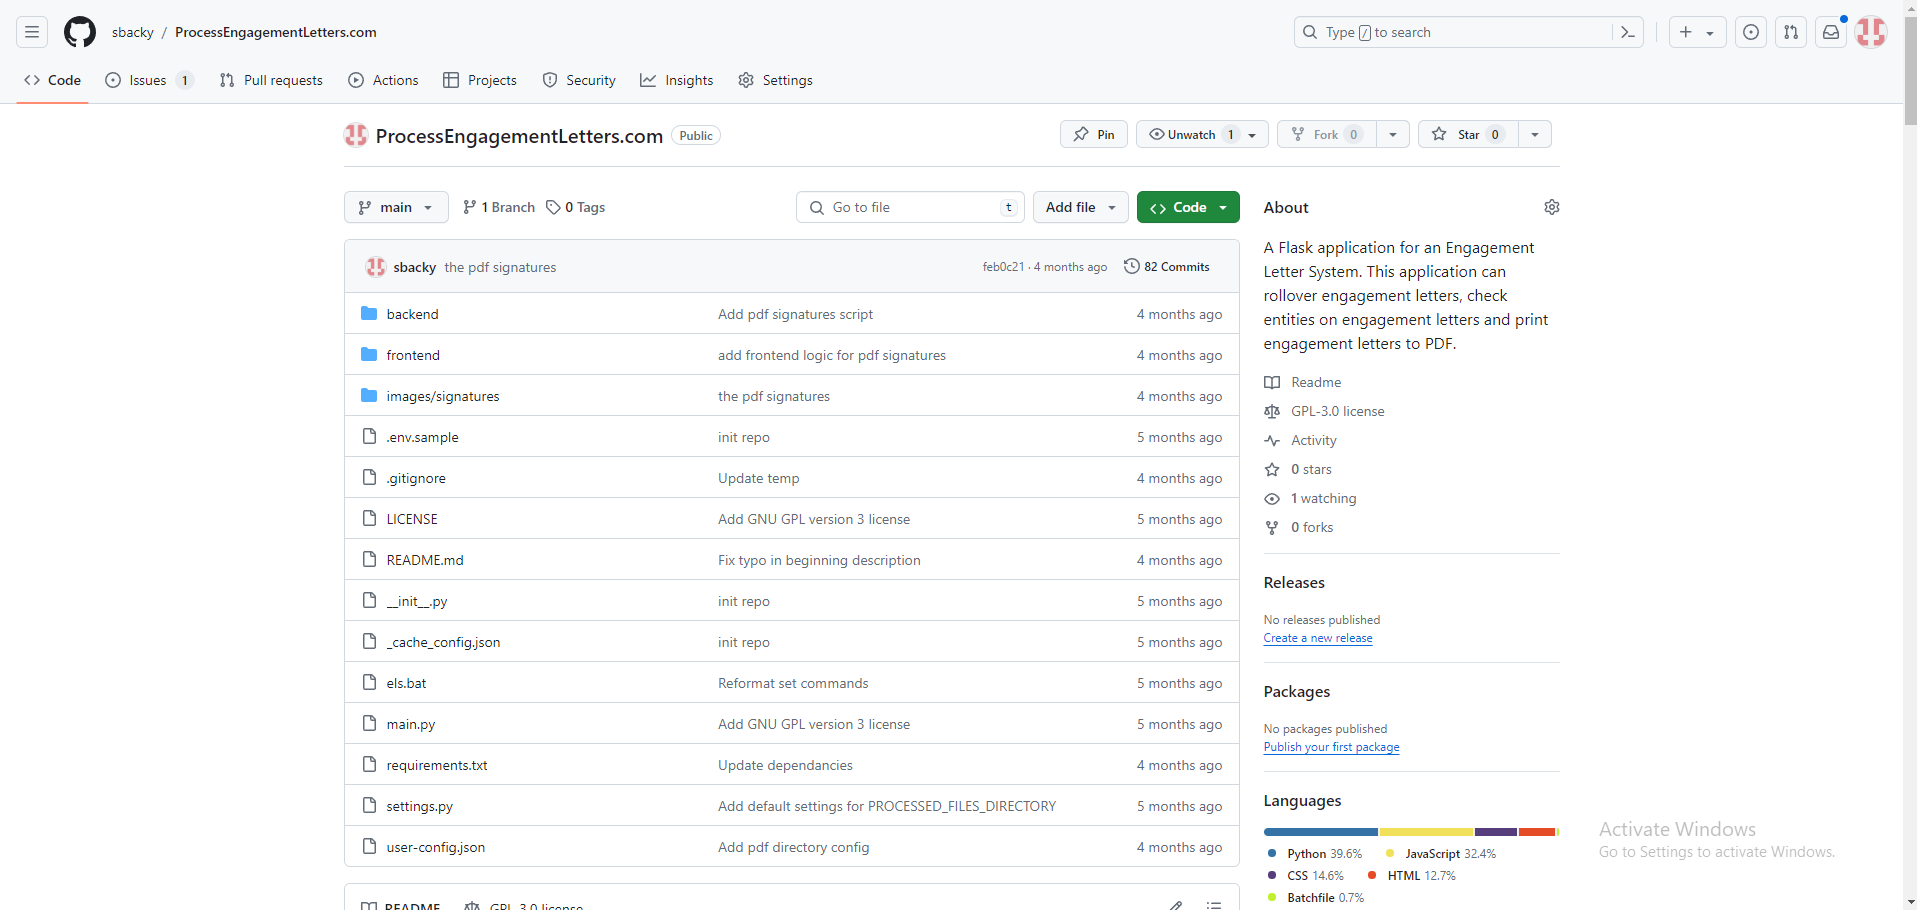
Task: Open the command palette icon
Action: click(x=1627, y=32)
